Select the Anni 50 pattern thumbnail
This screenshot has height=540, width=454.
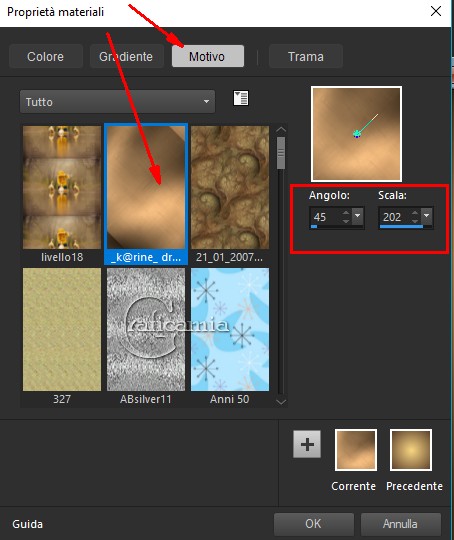tap(230, 330)
